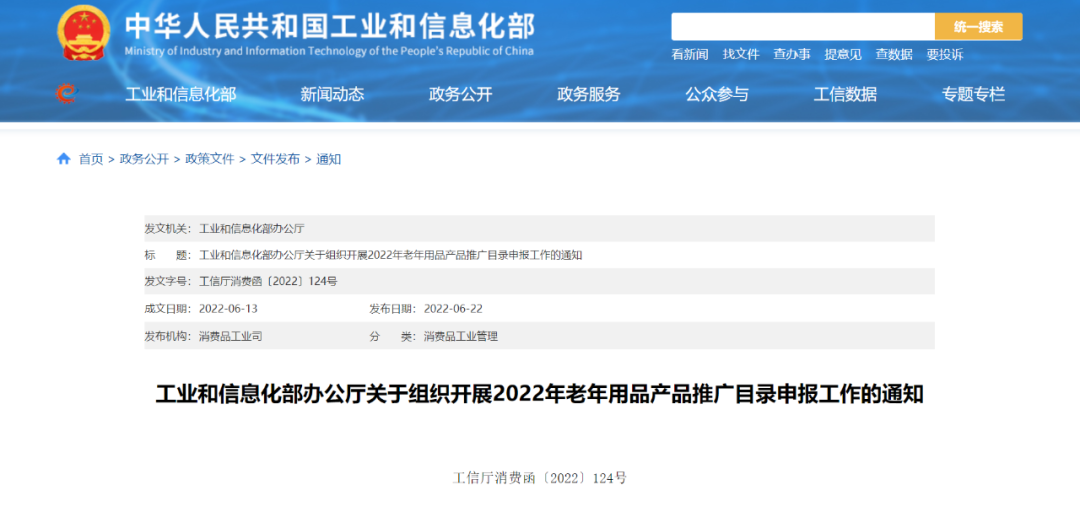
Task: Select 政务服务 nav menu item
Action: point(589,95)
